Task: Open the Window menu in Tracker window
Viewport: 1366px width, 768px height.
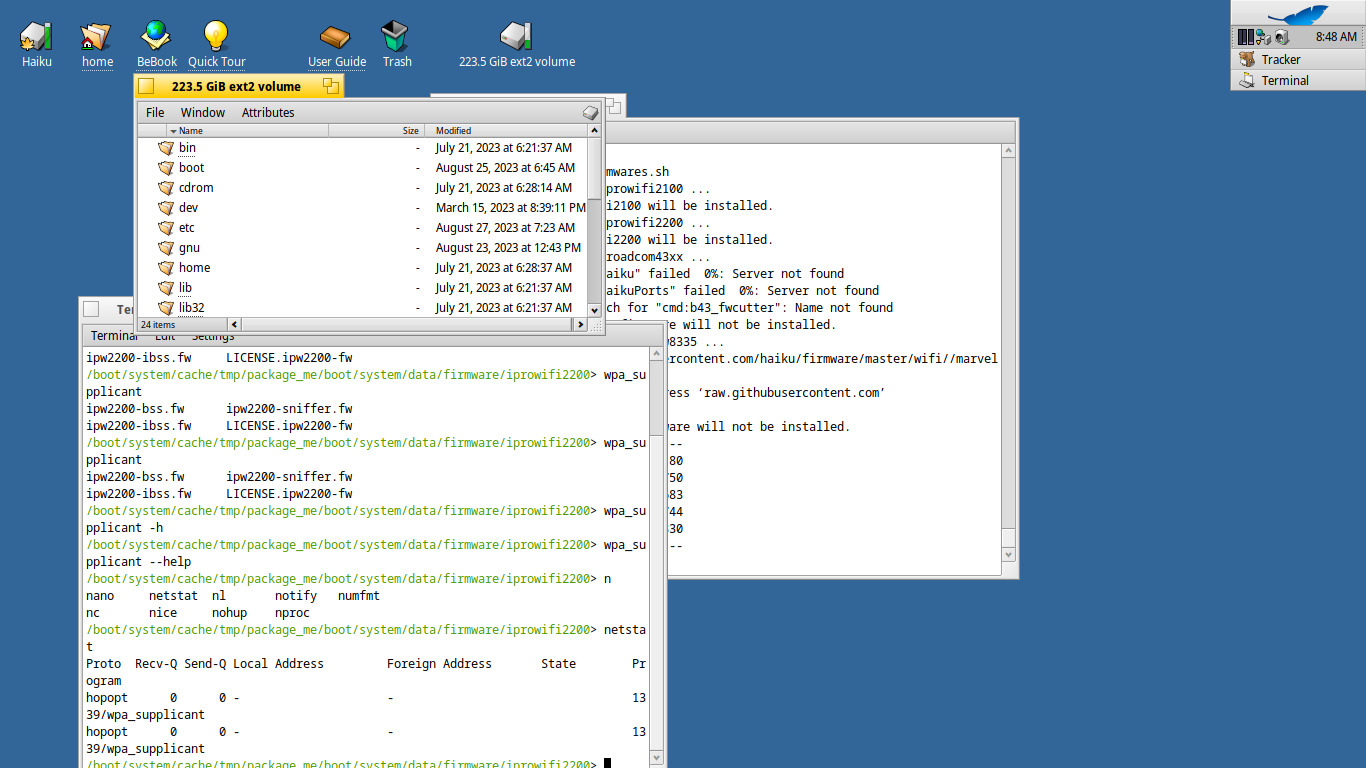Action: [x=203, y=113]
